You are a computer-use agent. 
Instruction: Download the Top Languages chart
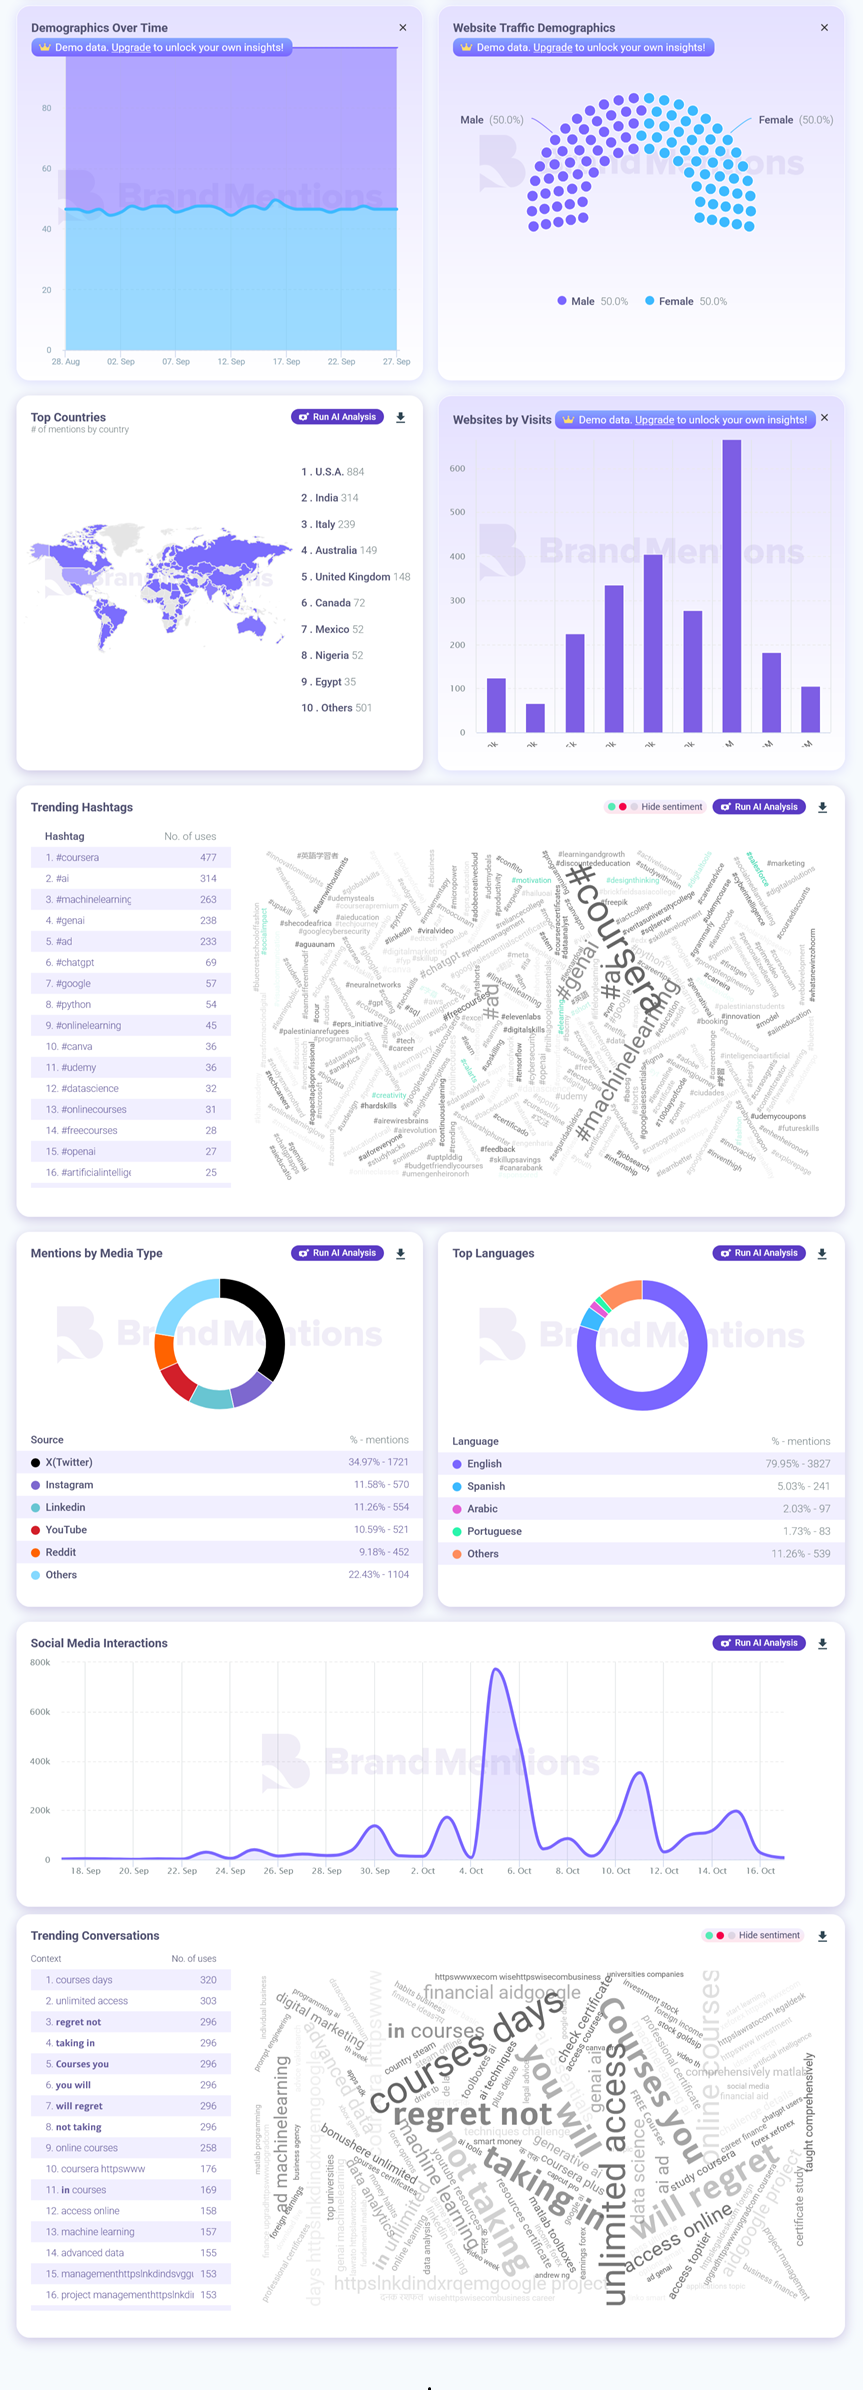click(822, 1253)
